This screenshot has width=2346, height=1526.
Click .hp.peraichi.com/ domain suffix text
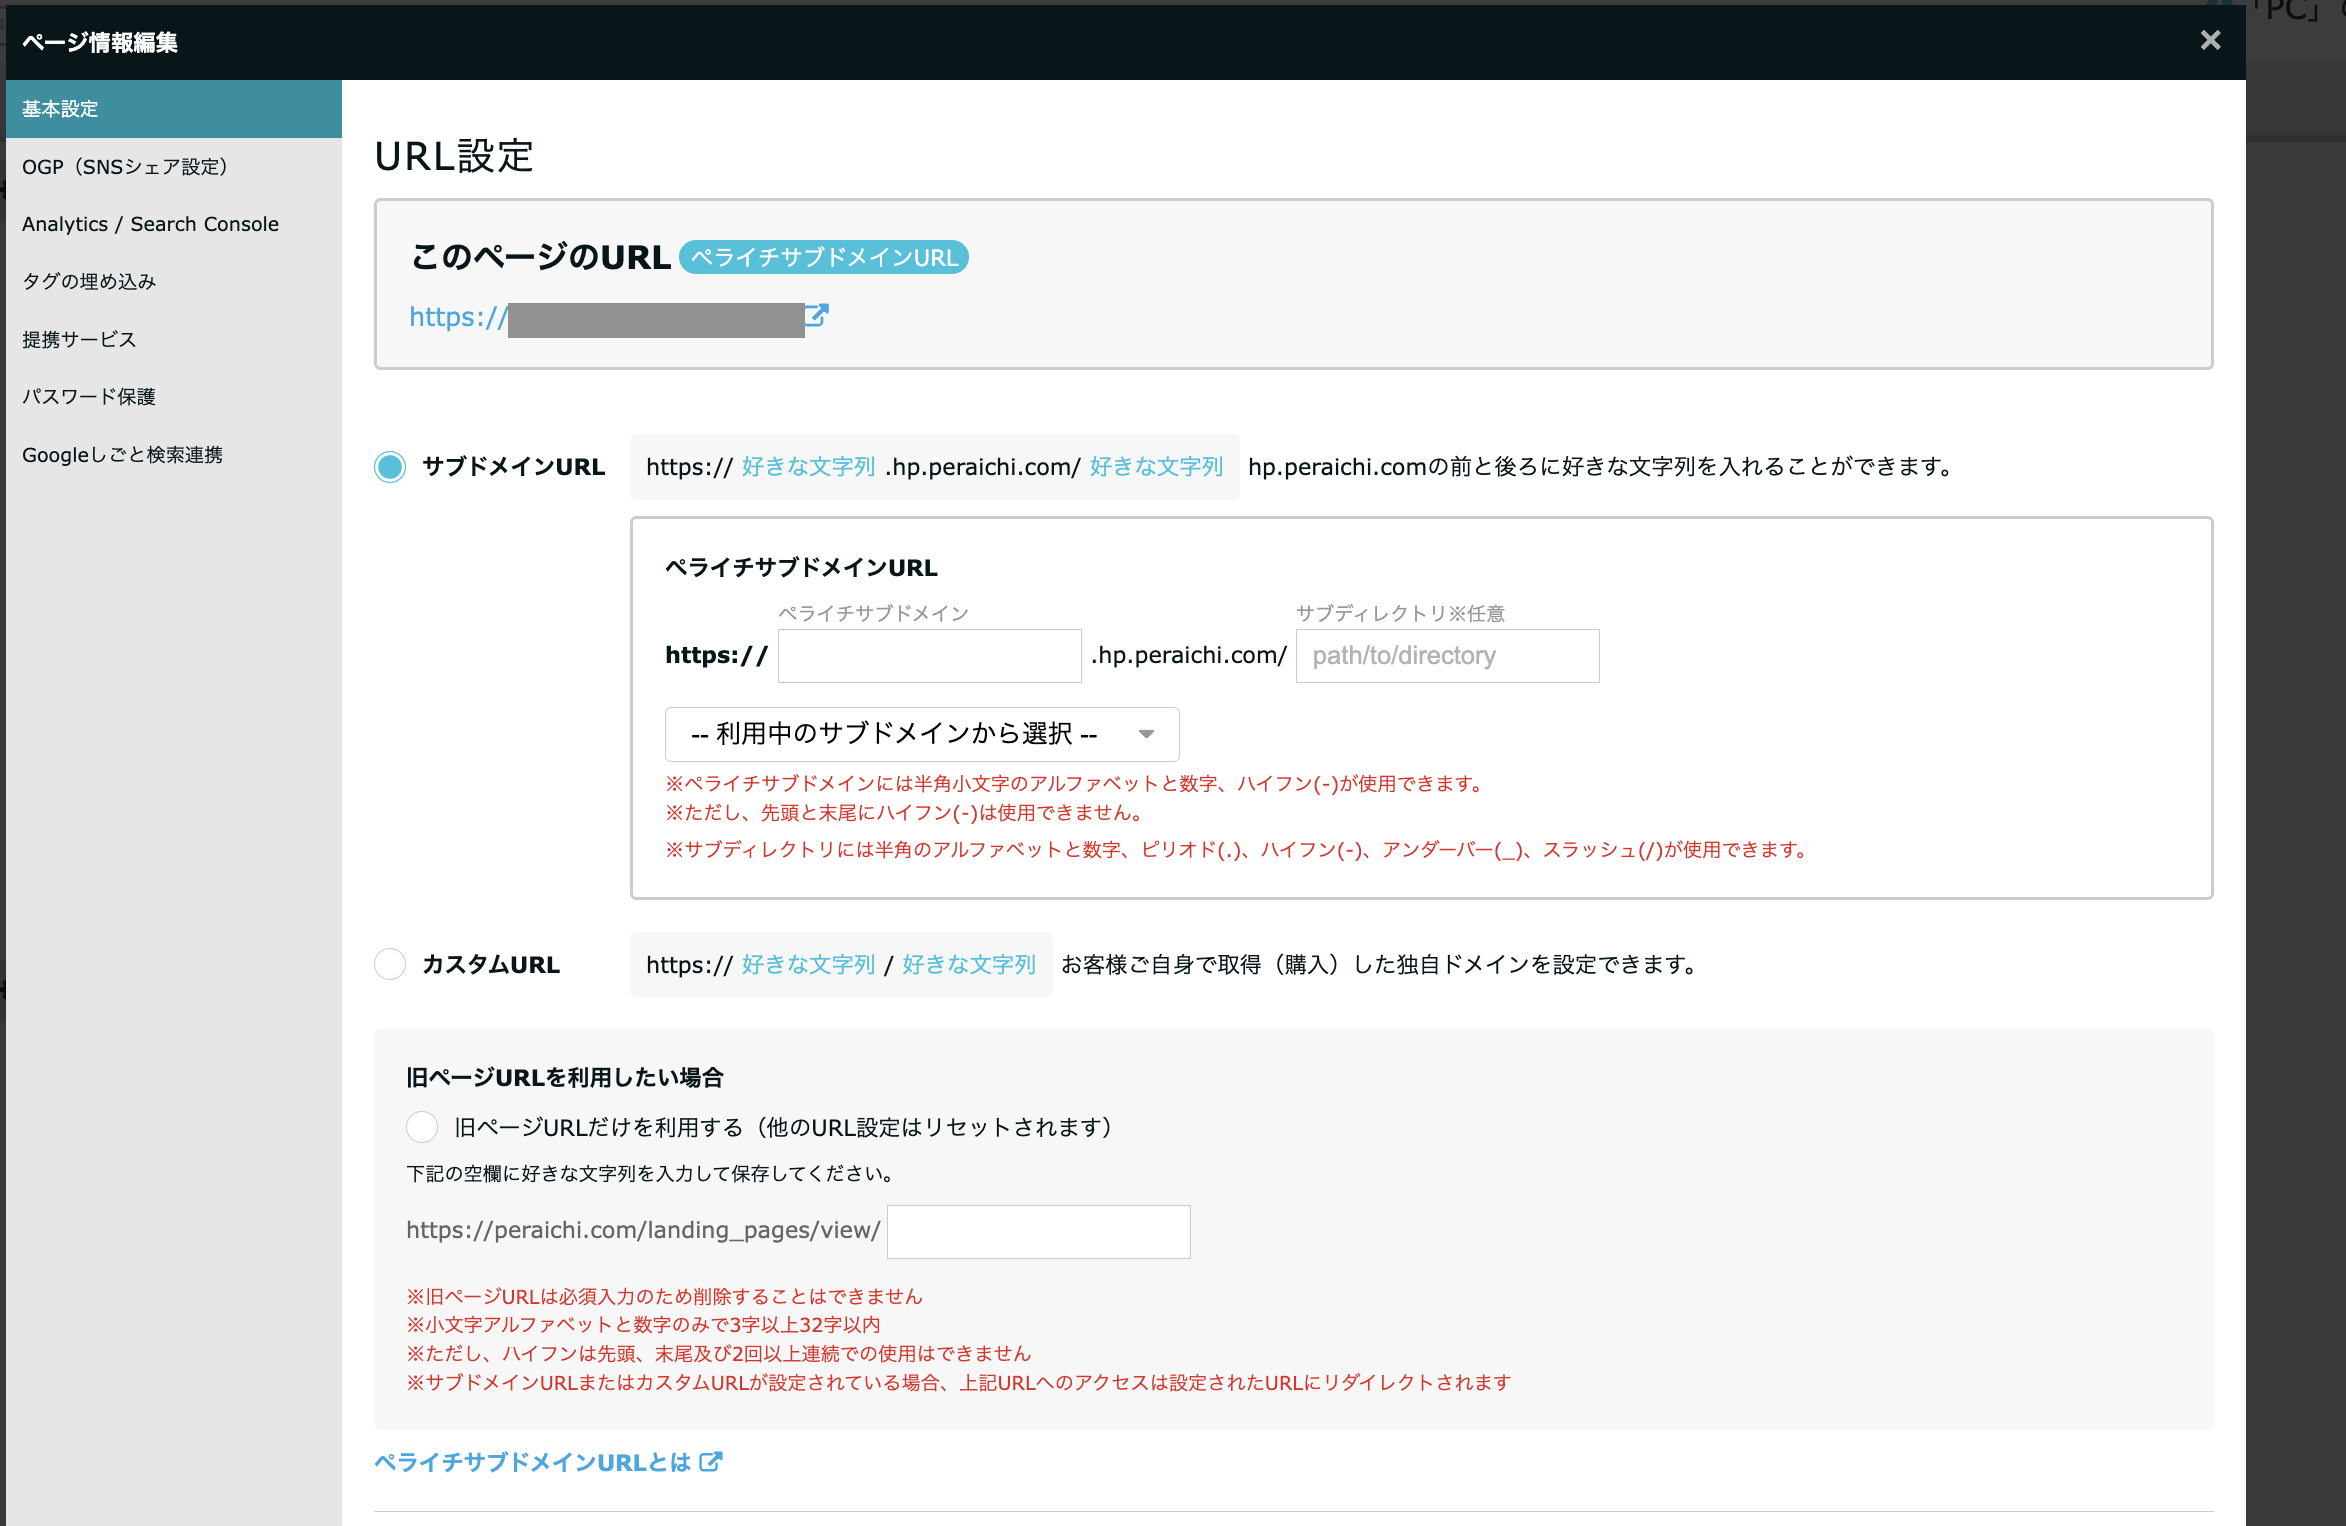[1189, 655]
